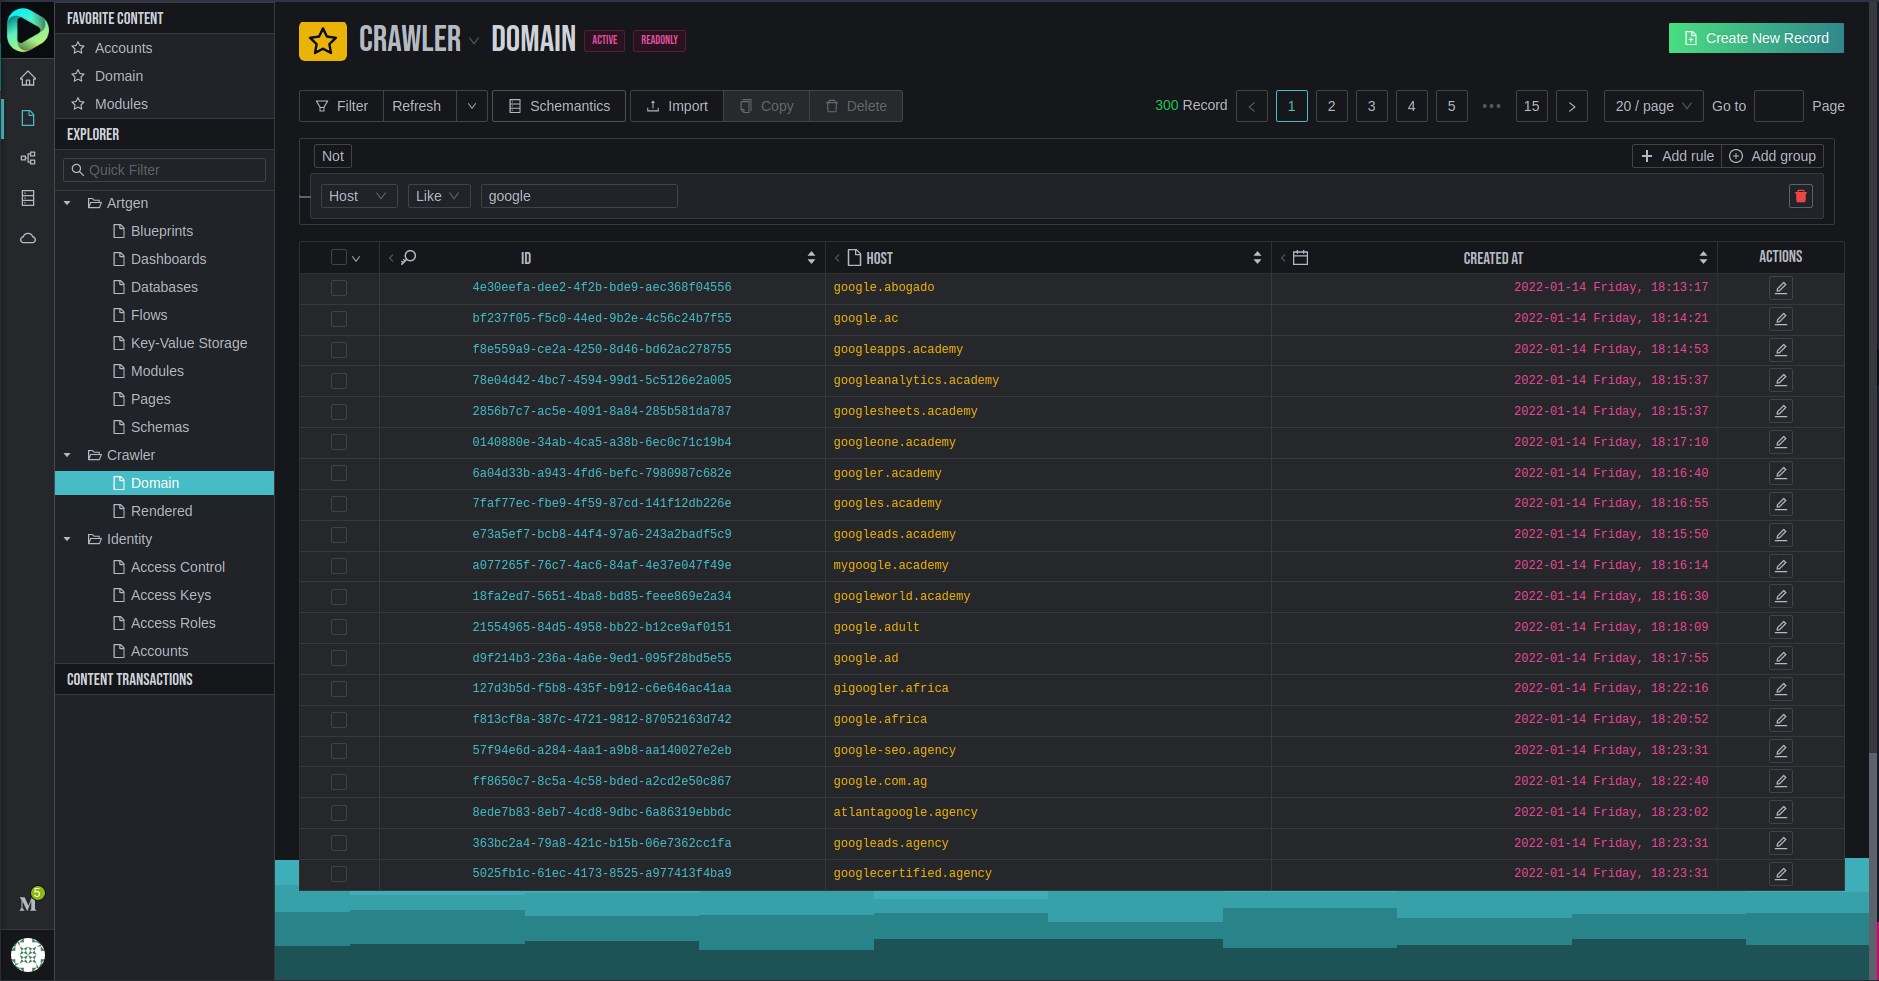The image size is (1879, 981).
Task: Check the box for the google.ac row
Action: 339,319
